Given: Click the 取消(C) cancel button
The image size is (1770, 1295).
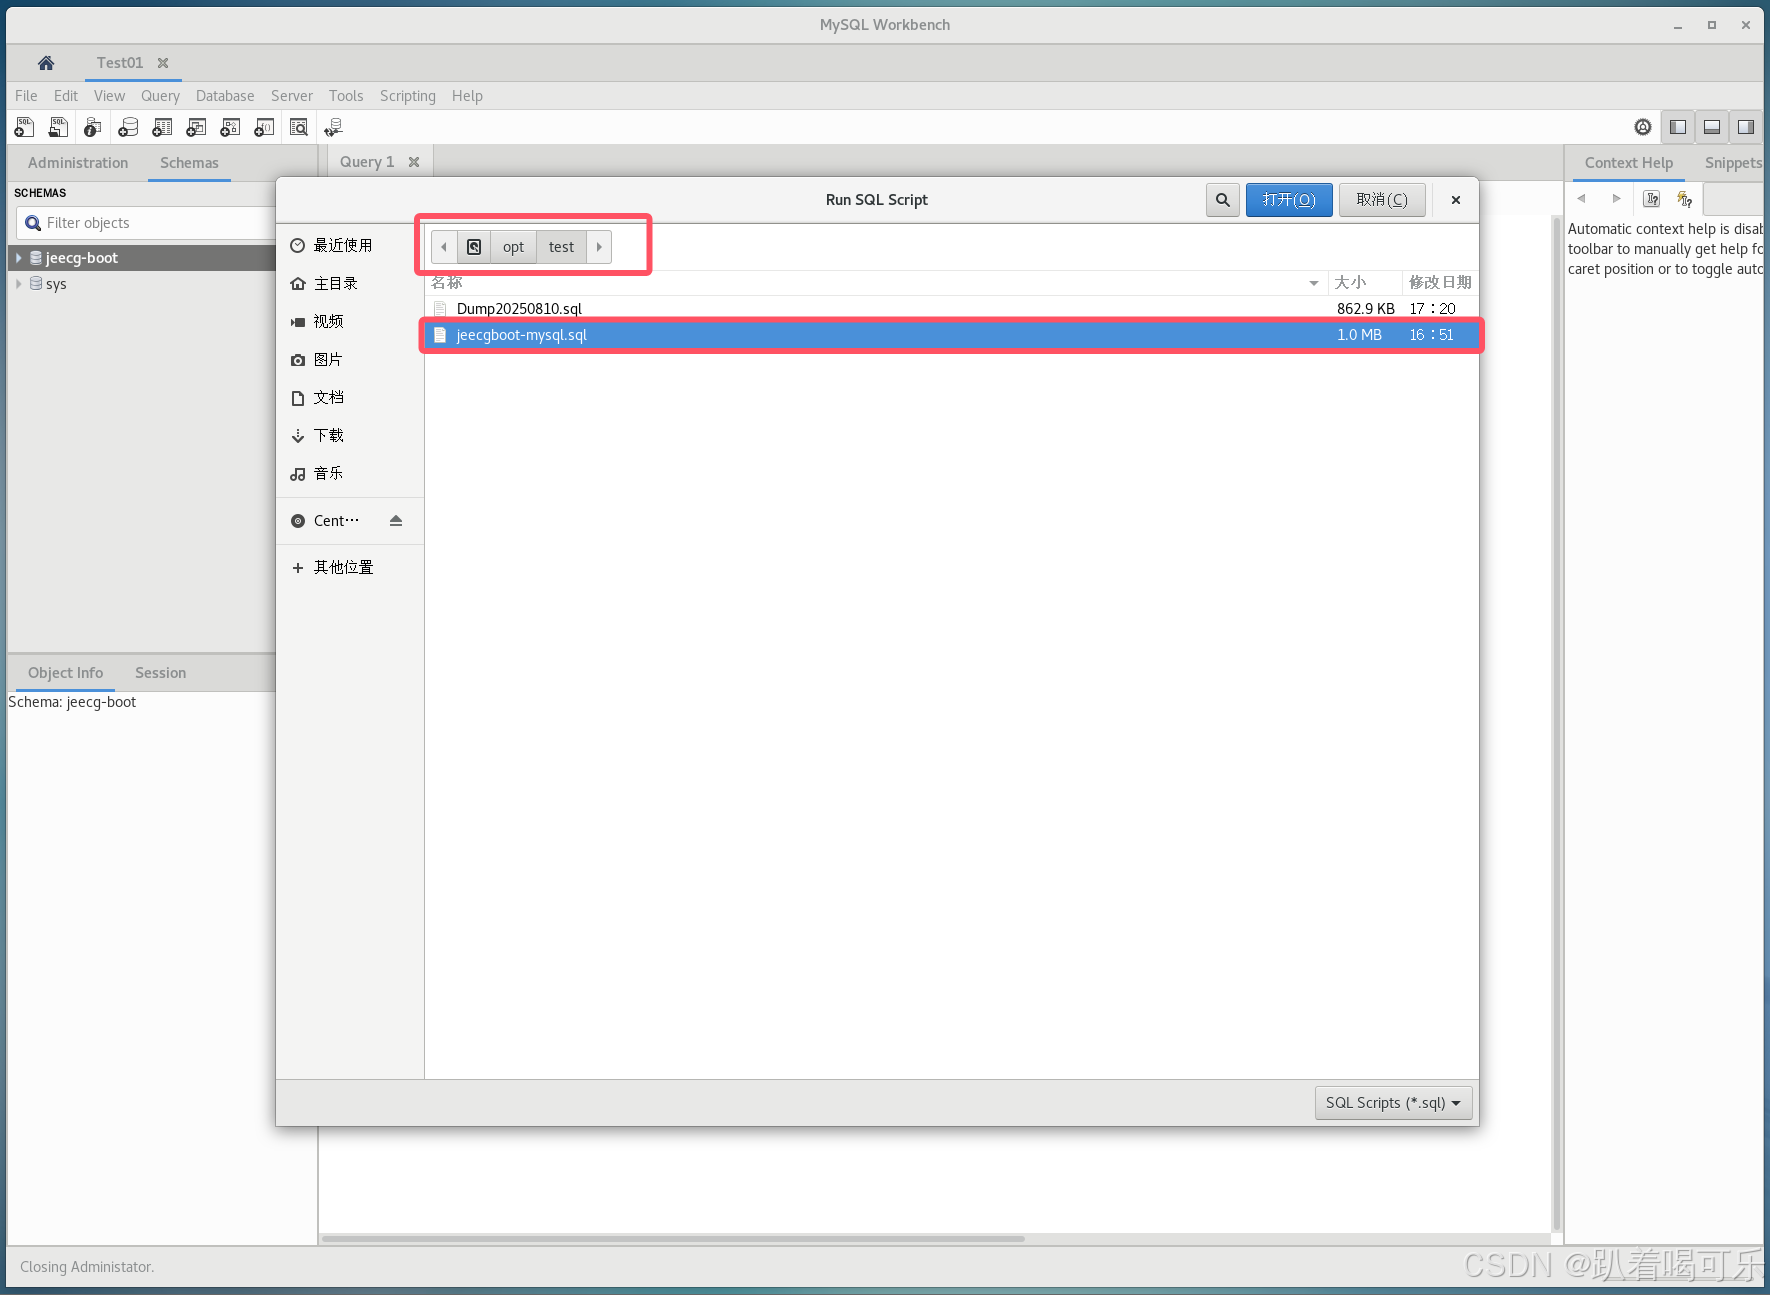Looking at the screenshot, I should (1382, 200).
